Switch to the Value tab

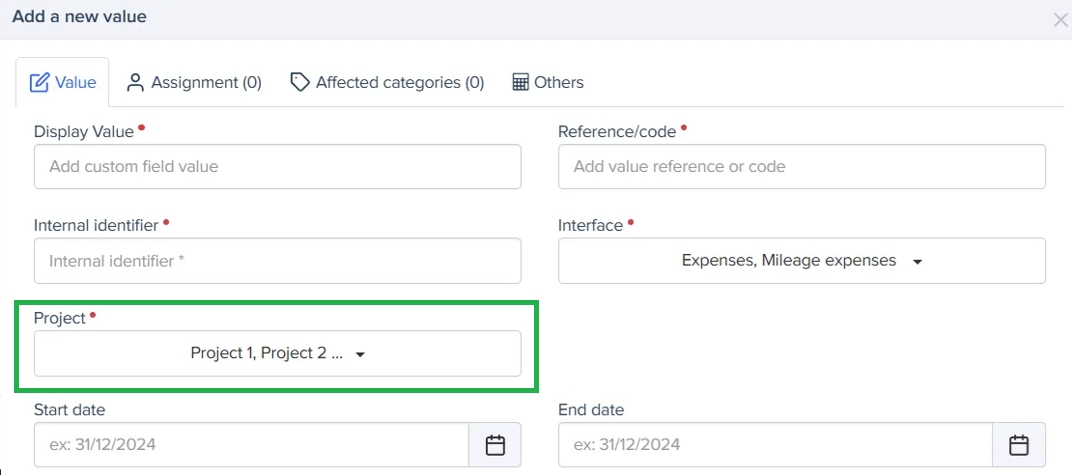point(64,83)
